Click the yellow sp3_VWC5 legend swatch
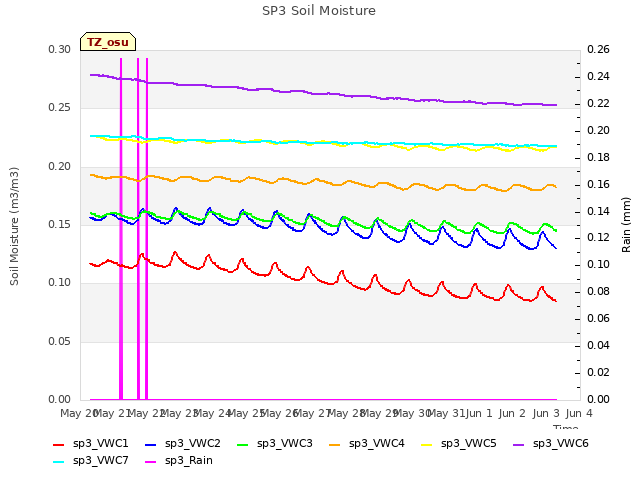640x480 pixels. click(x=427, y=444)
